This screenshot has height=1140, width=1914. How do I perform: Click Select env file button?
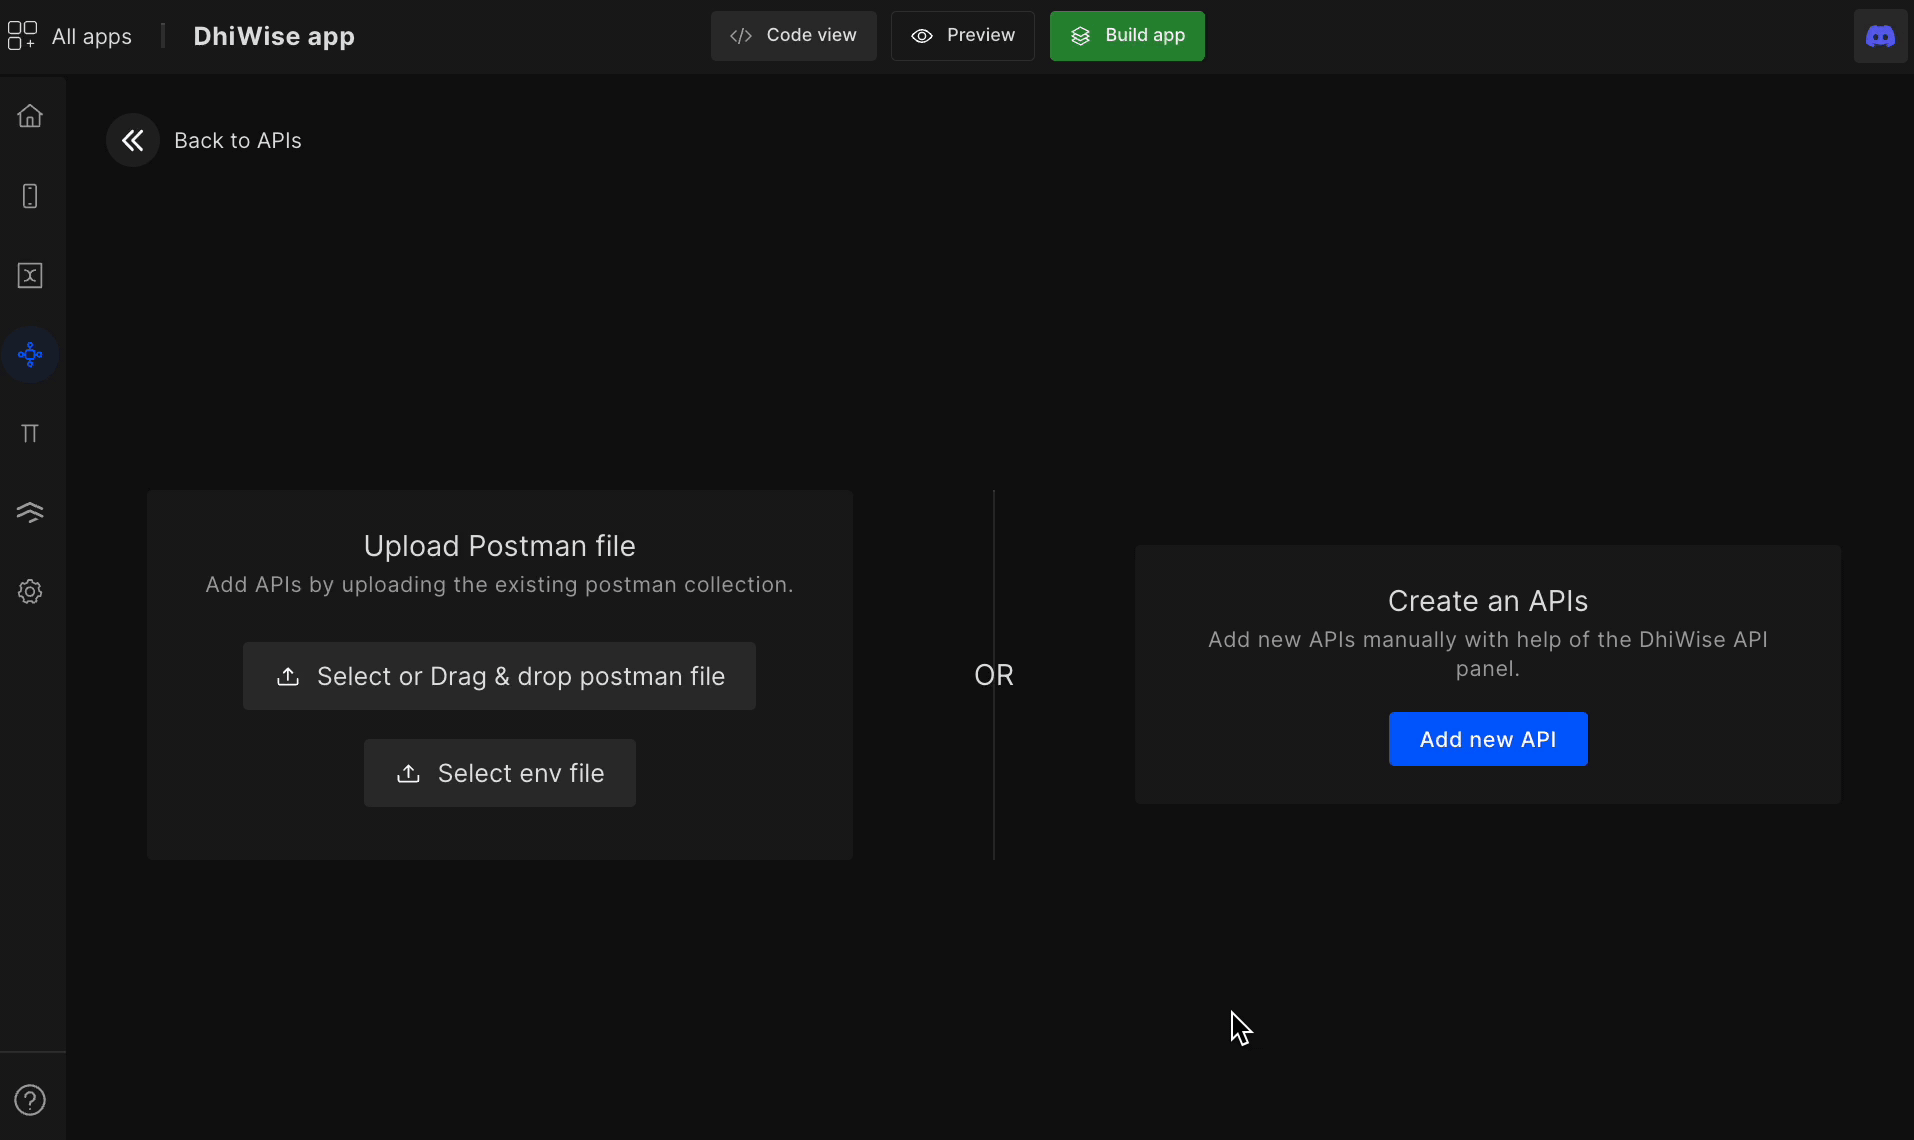pos(500,773)
